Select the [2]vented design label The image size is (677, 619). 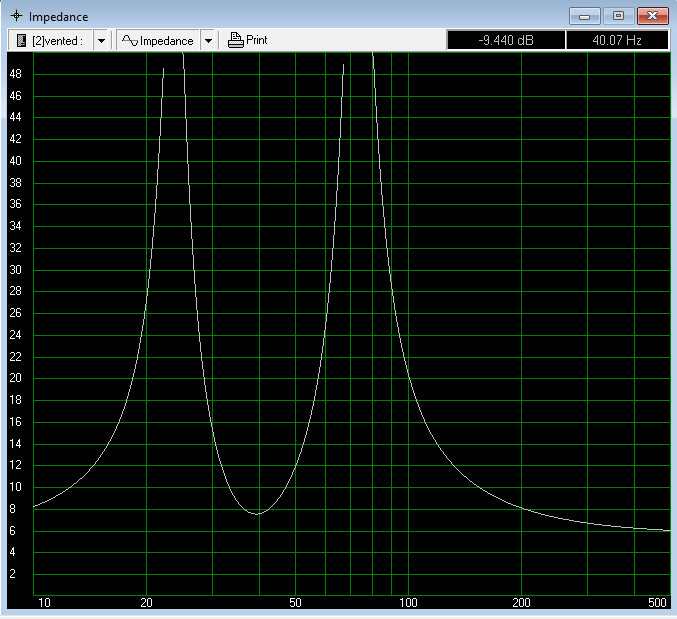pyautogui.click(x=56, y=41)
